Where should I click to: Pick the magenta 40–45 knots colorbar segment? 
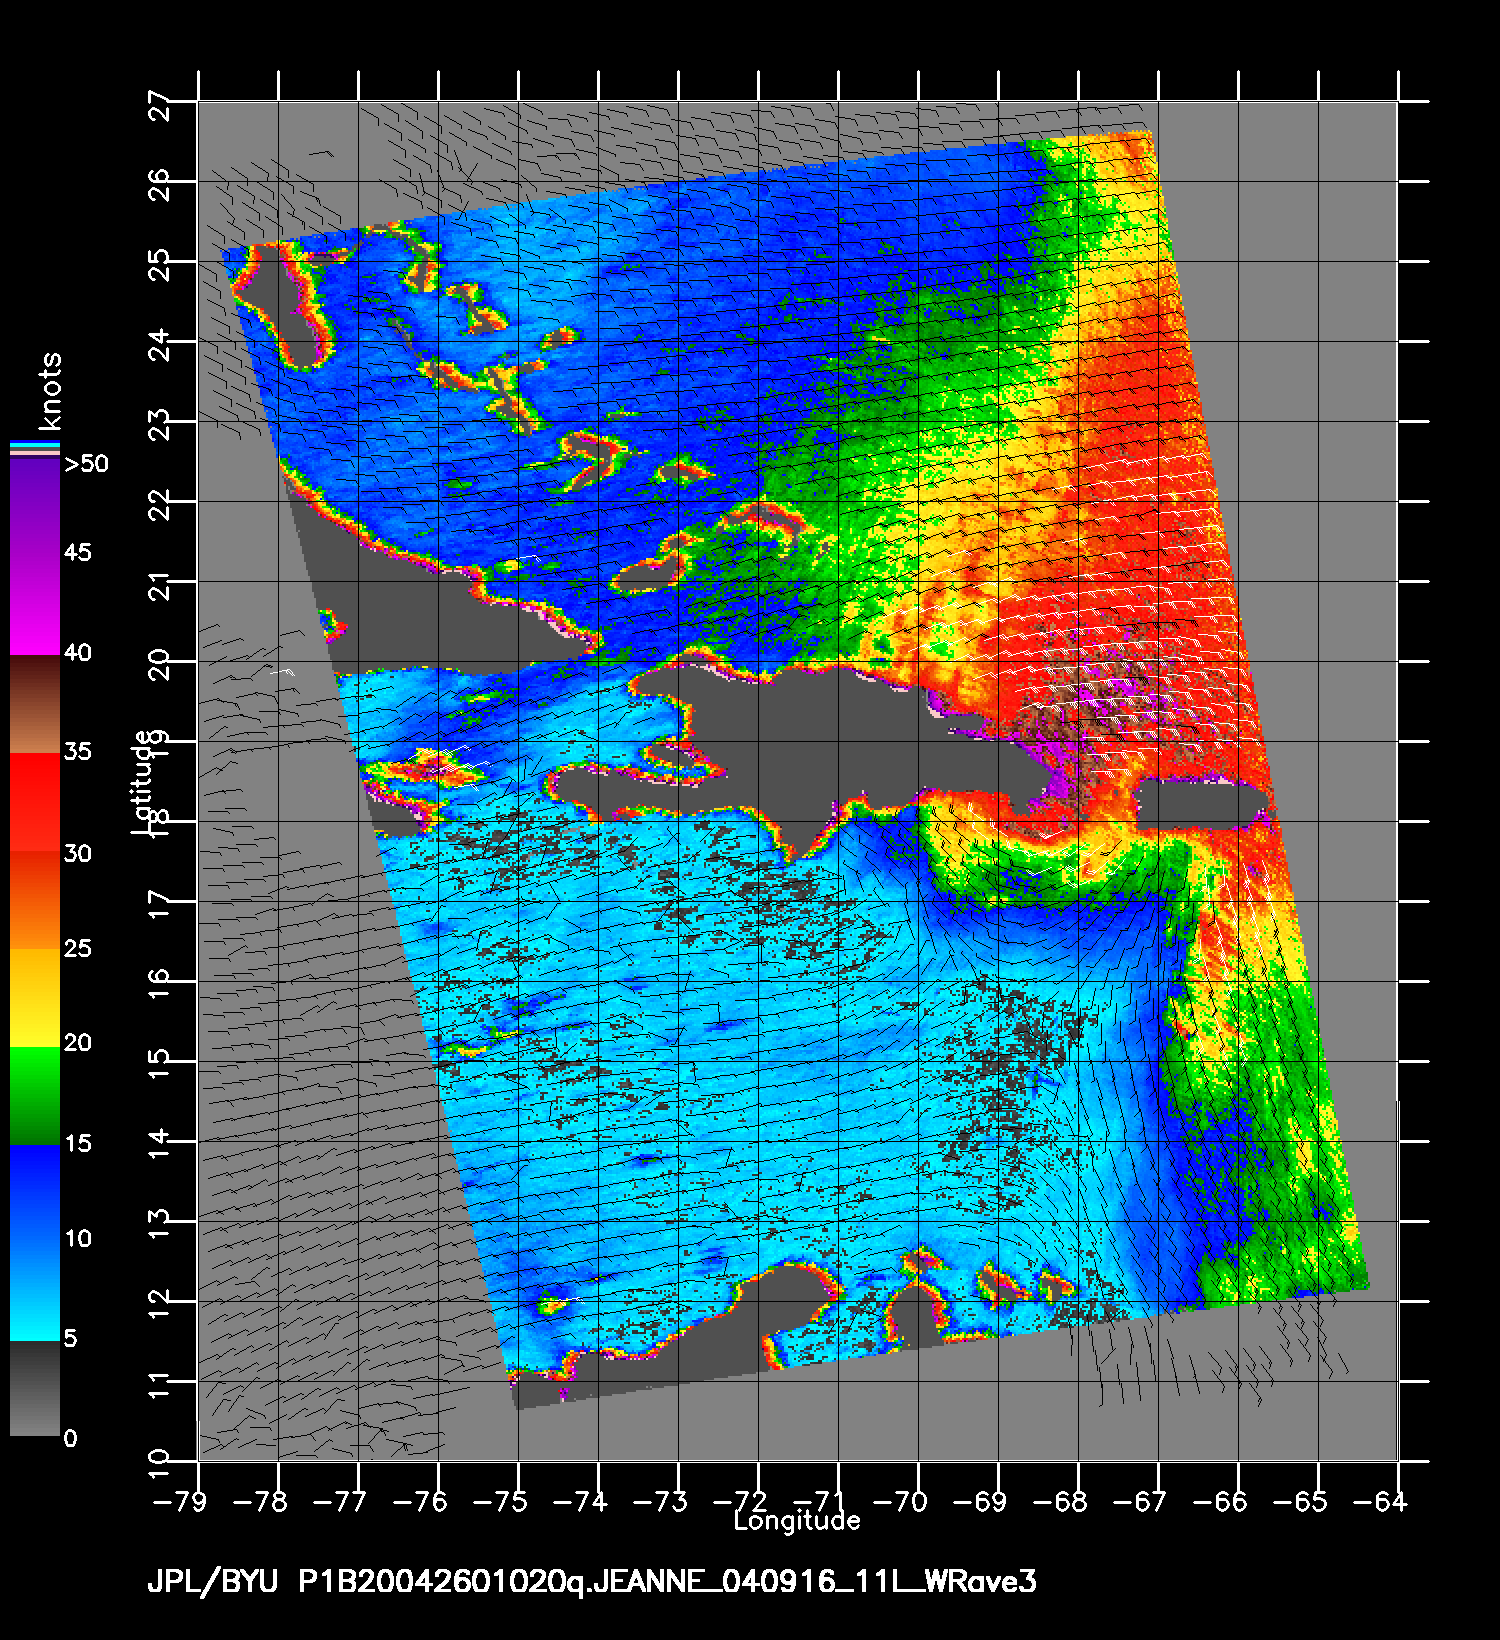point(35,606)
